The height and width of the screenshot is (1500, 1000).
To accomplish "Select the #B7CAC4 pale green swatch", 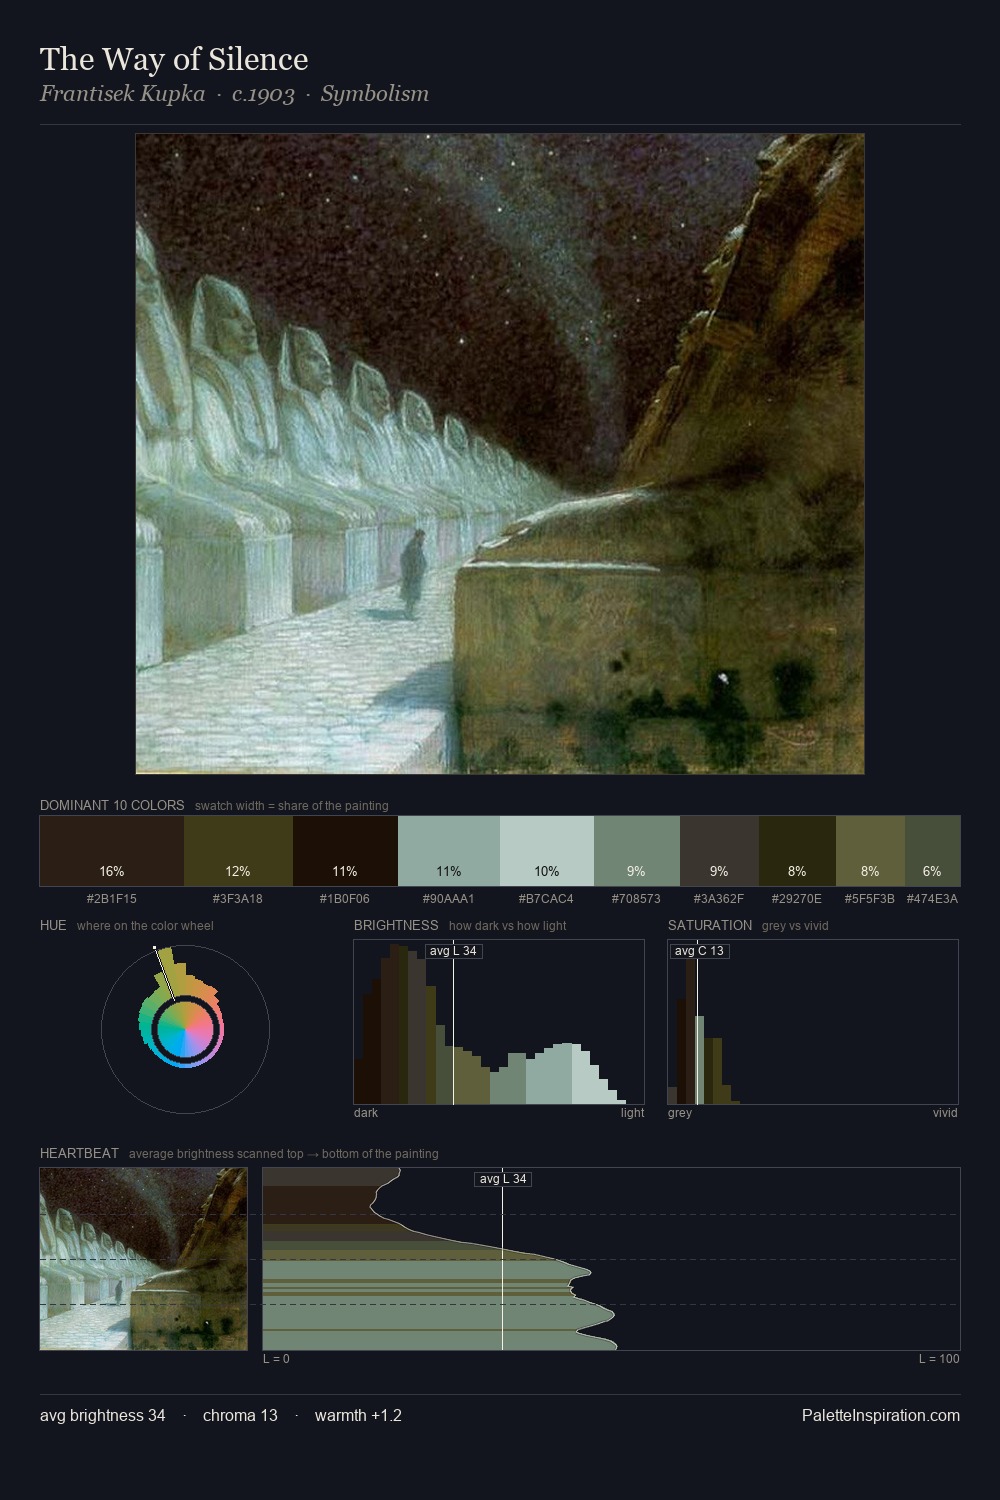I will click(547, 851).
